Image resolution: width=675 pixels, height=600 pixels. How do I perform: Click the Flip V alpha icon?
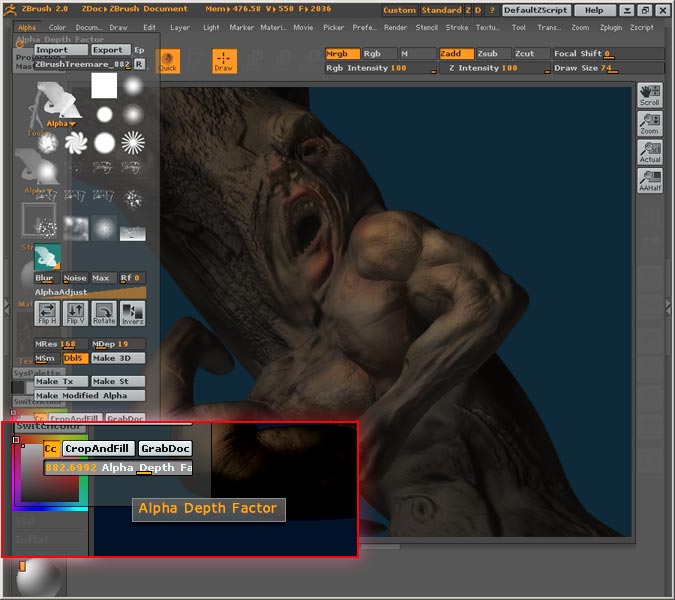click(x=75, y=313)
